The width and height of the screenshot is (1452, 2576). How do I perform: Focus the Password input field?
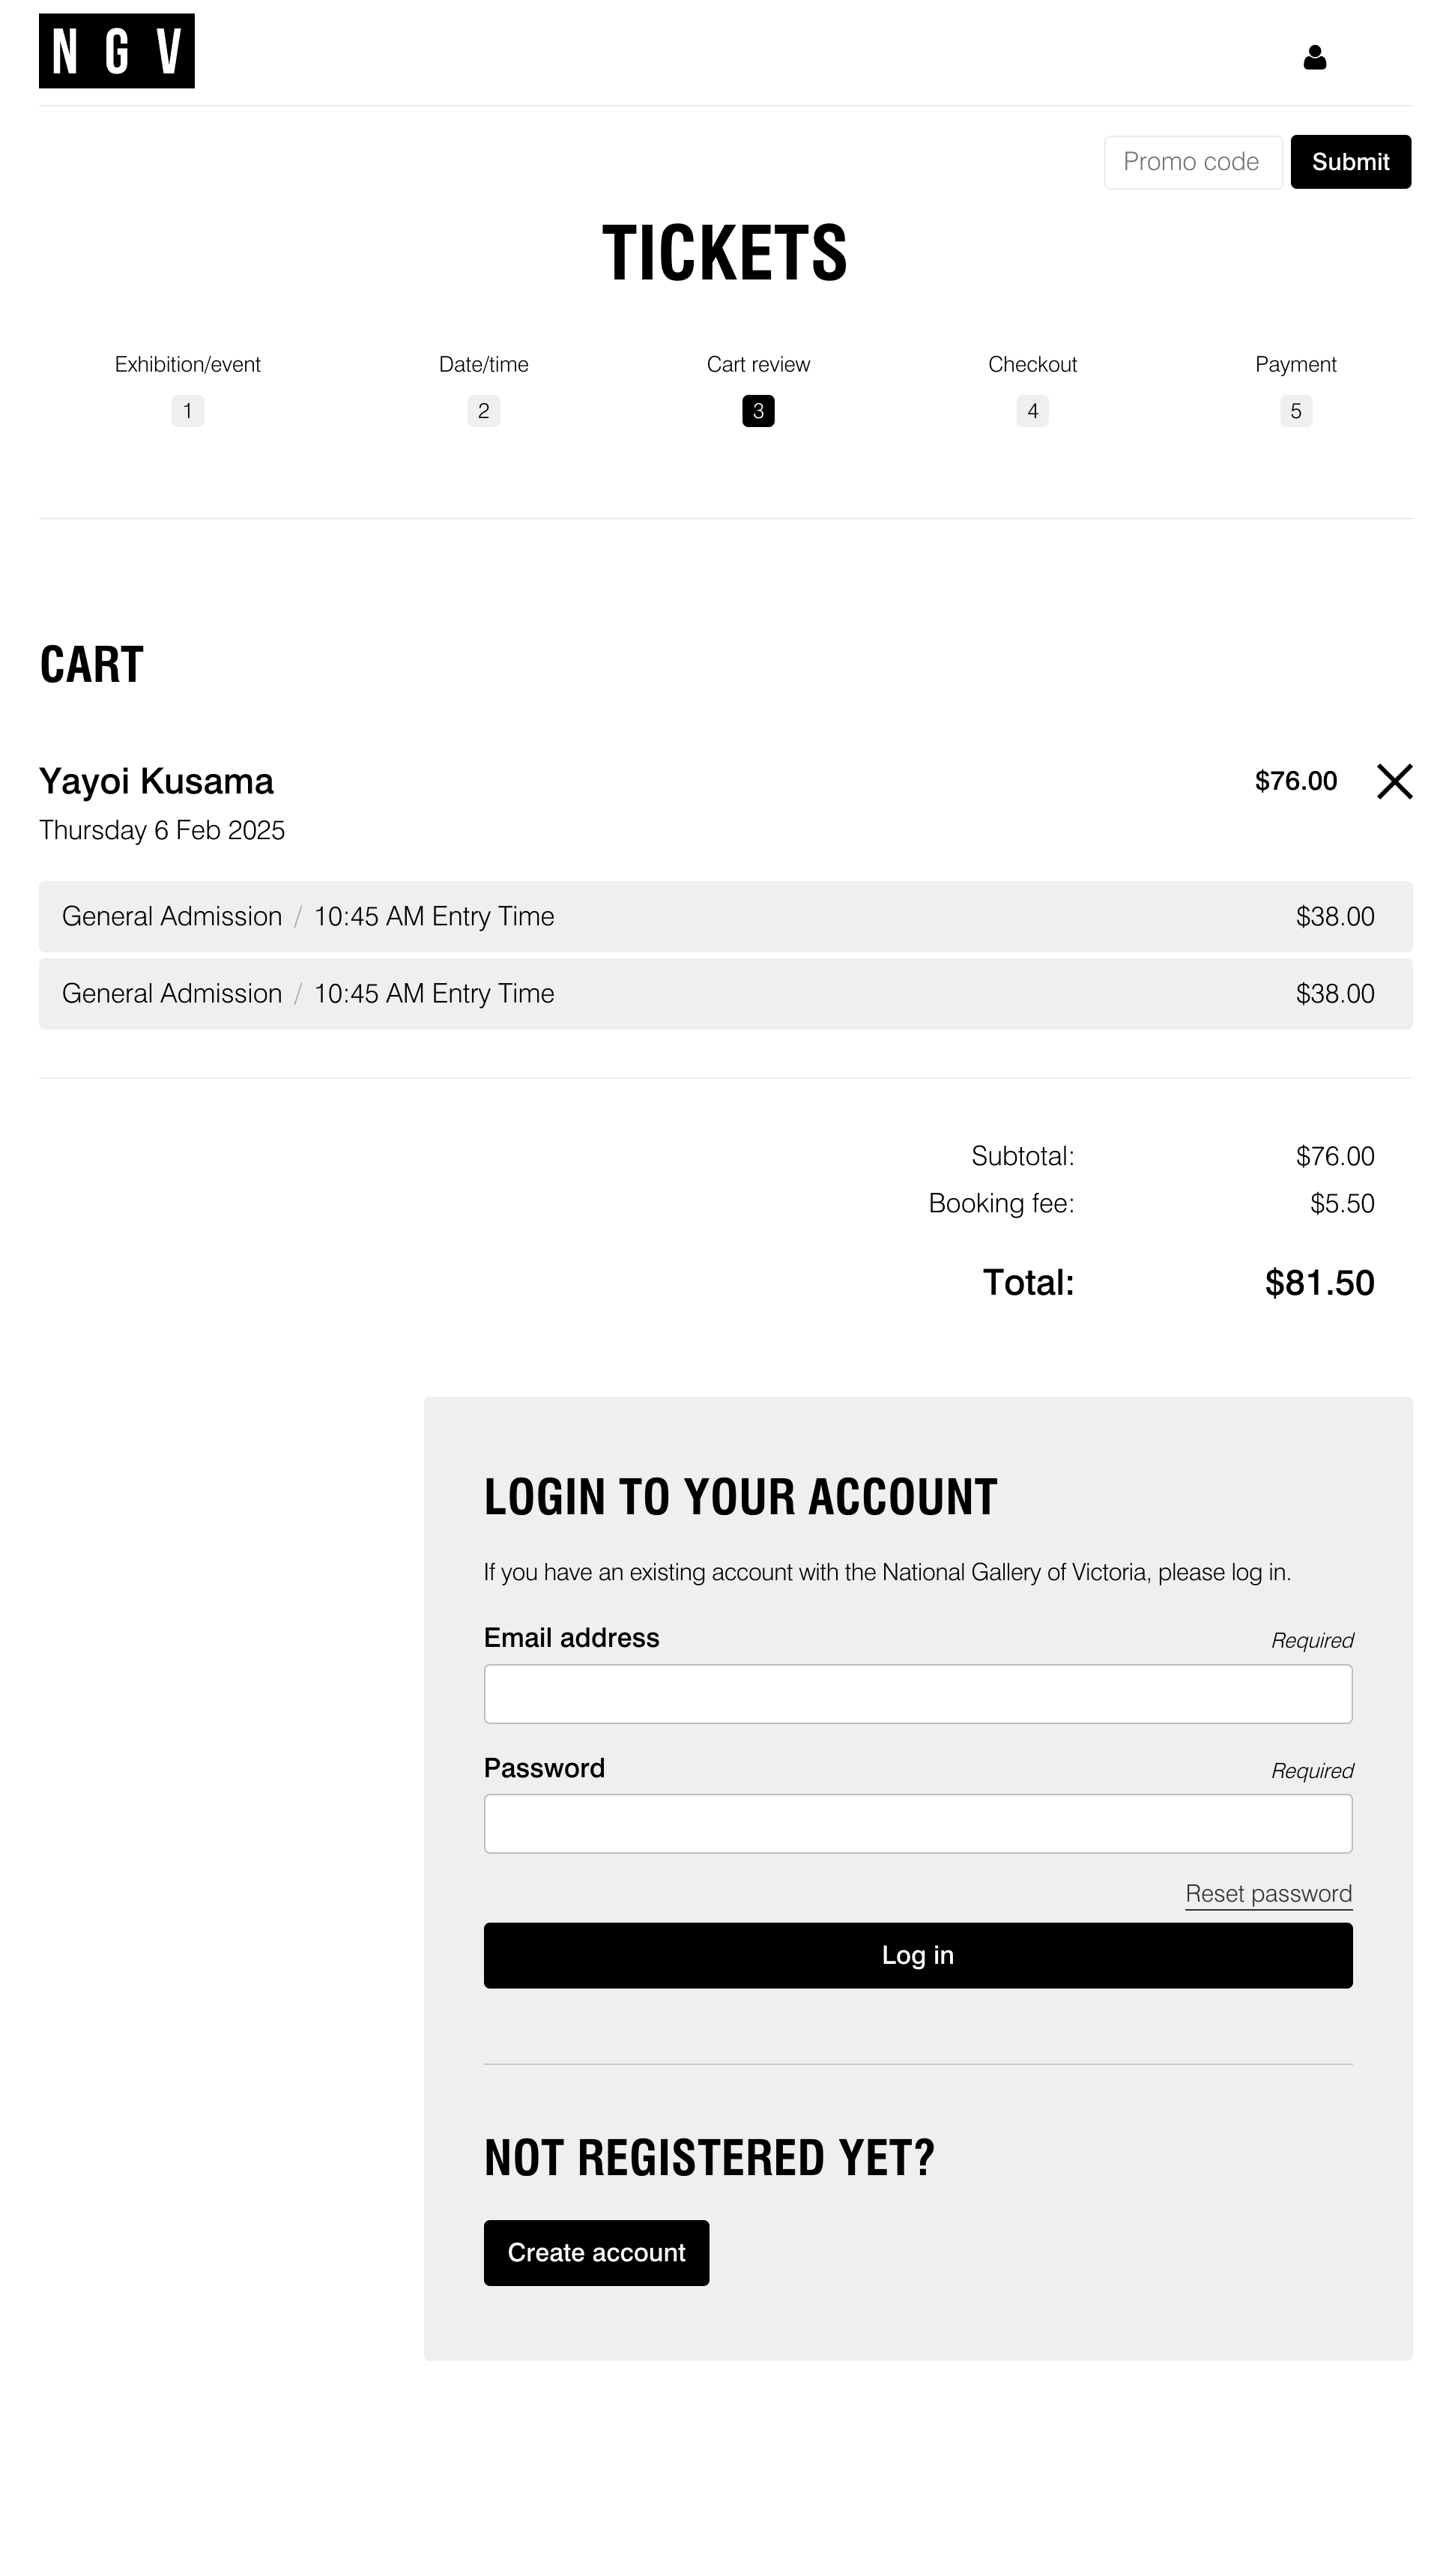click(x=917, y=1823)
